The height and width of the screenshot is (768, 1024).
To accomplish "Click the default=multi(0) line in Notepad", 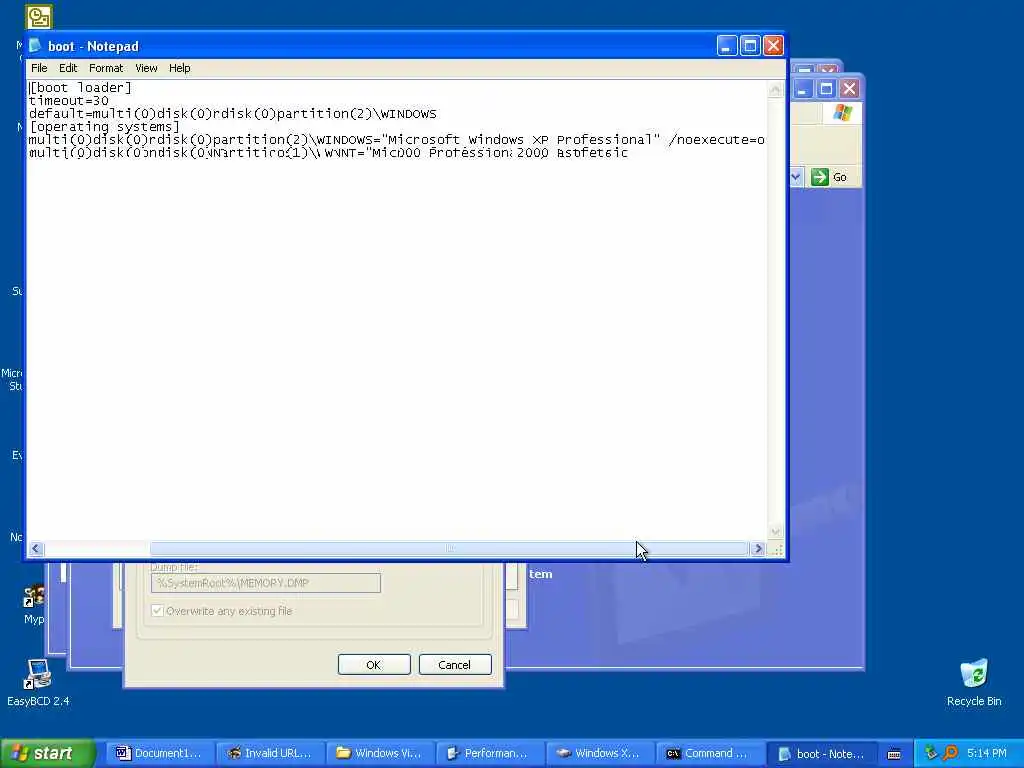I will [232, 114].
